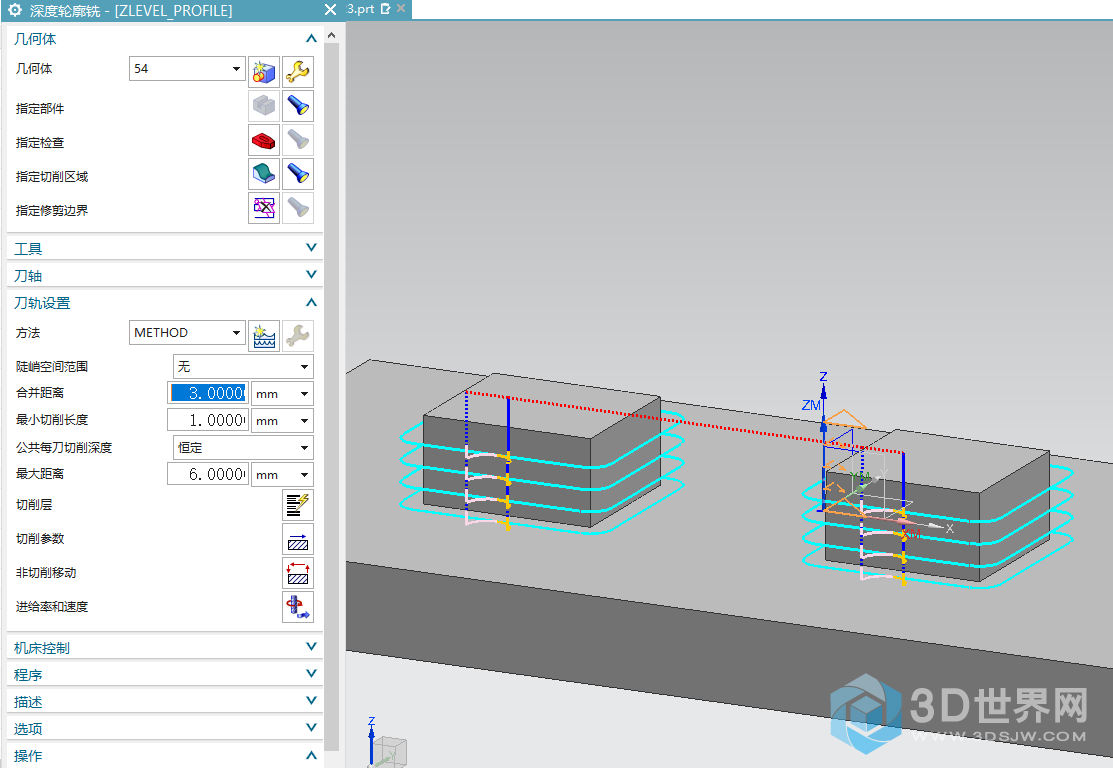Click the 合并距离 label

pyautogui.click(x=40, y=393)
